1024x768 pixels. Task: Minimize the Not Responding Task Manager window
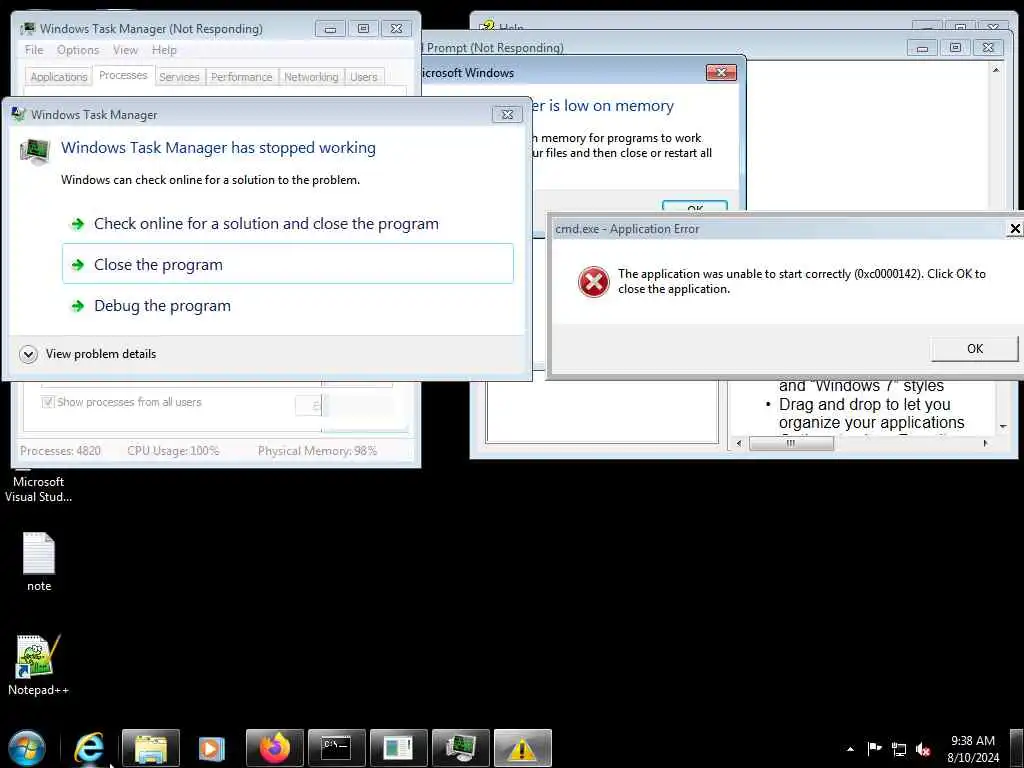(330, 29)
